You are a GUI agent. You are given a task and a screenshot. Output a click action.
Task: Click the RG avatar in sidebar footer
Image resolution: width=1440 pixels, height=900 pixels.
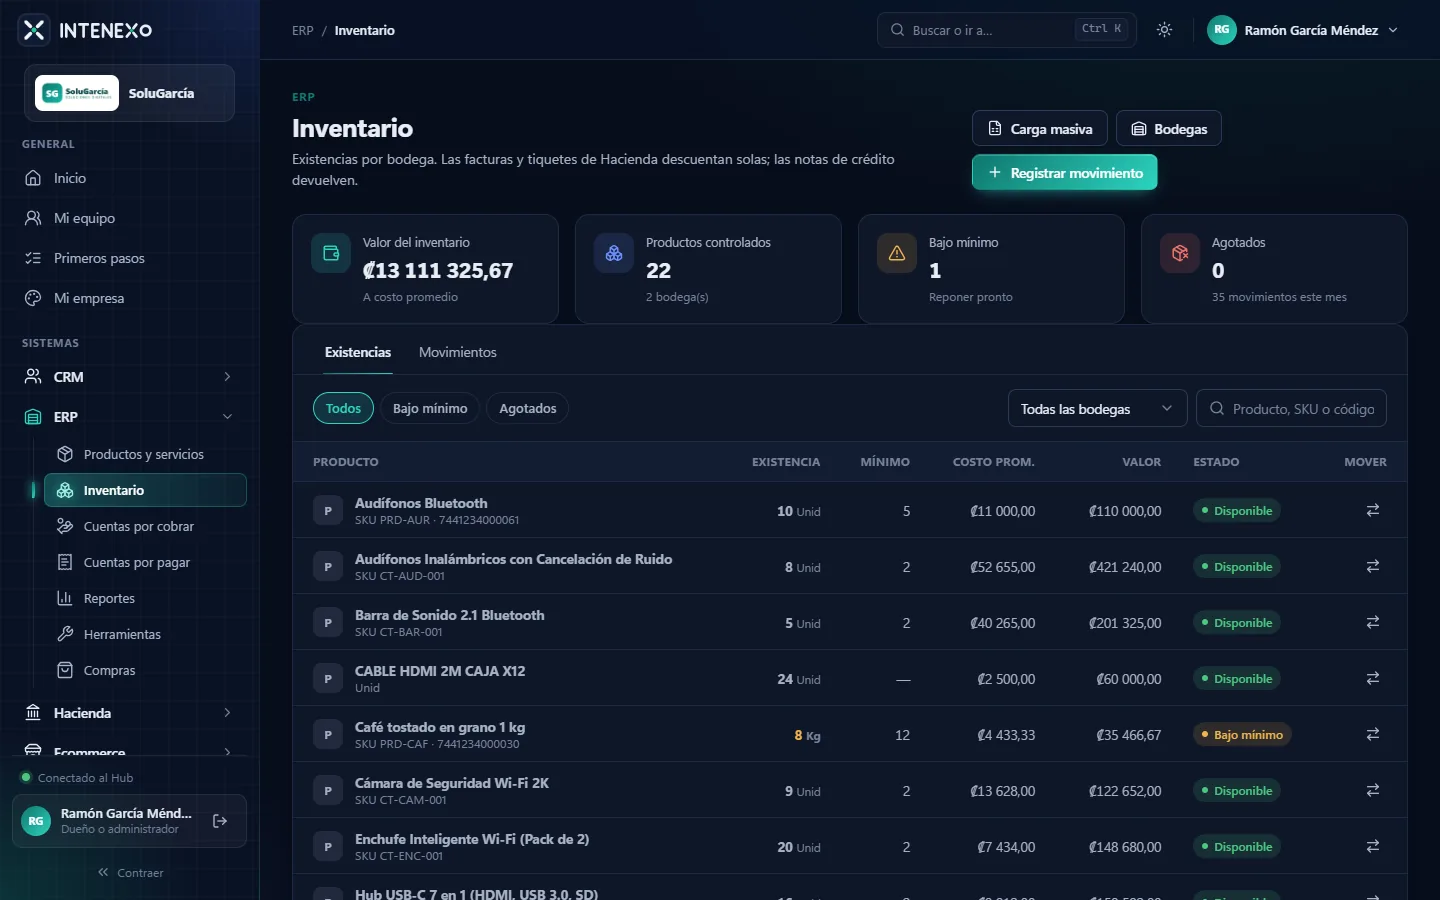36,821
